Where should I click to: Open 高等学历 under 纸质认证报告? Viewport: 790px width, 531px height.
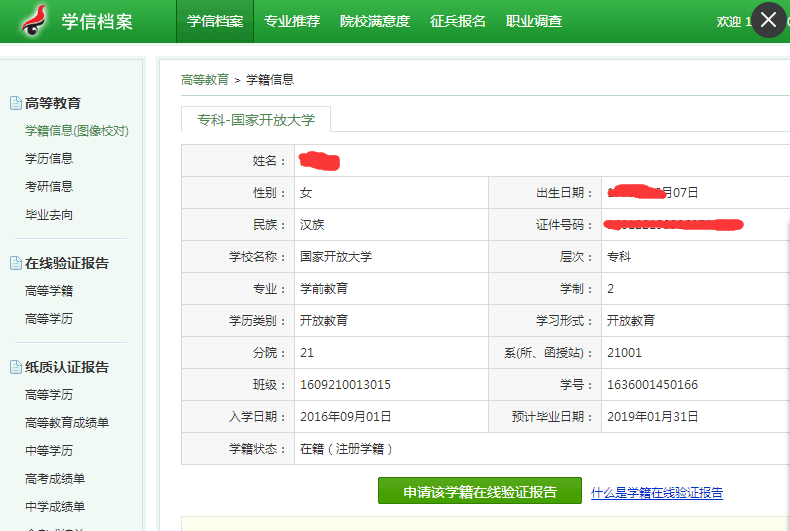(49, 394)
